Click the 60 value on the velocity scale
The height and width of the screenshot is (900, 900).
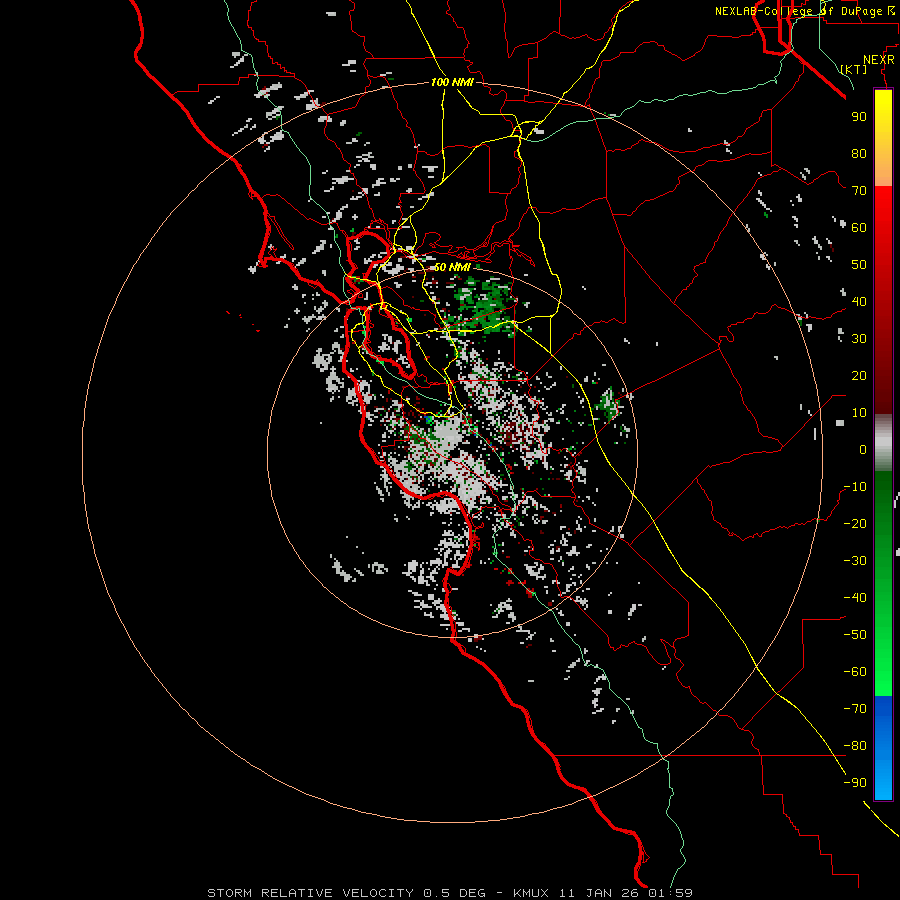859,227
